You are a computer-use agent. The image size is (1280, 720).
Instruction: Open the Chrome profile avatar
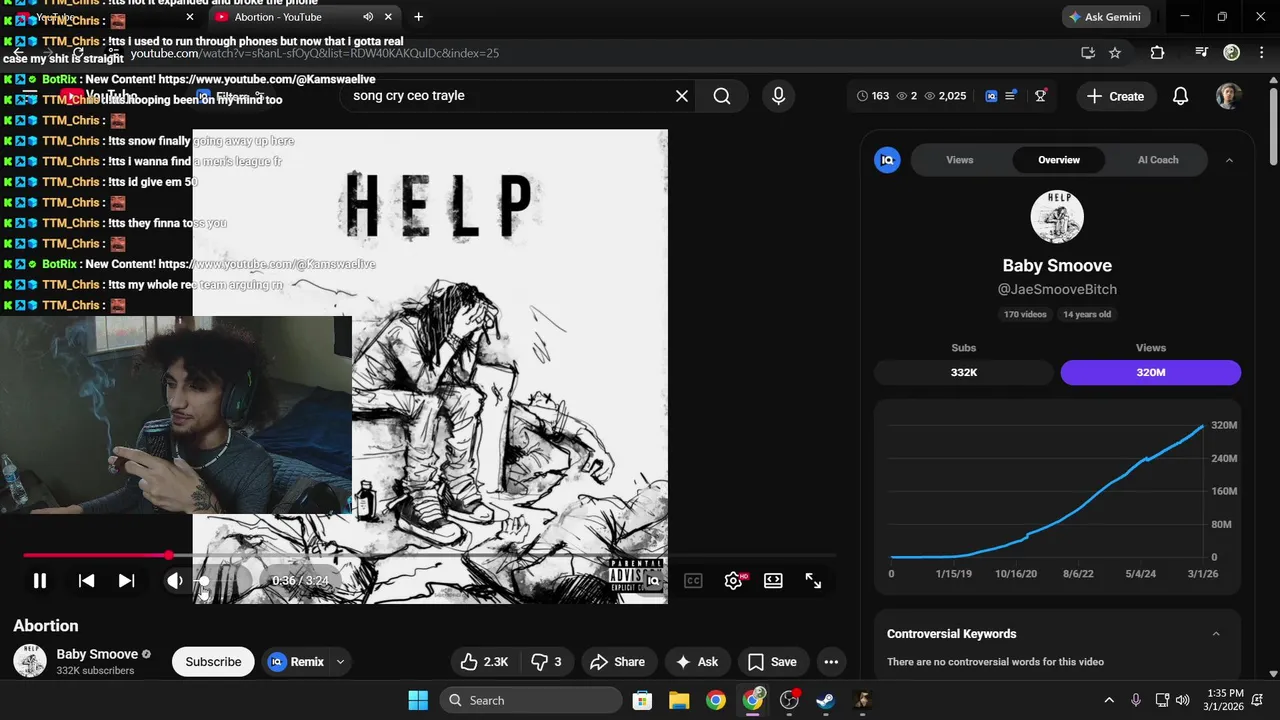[1232, 53]
